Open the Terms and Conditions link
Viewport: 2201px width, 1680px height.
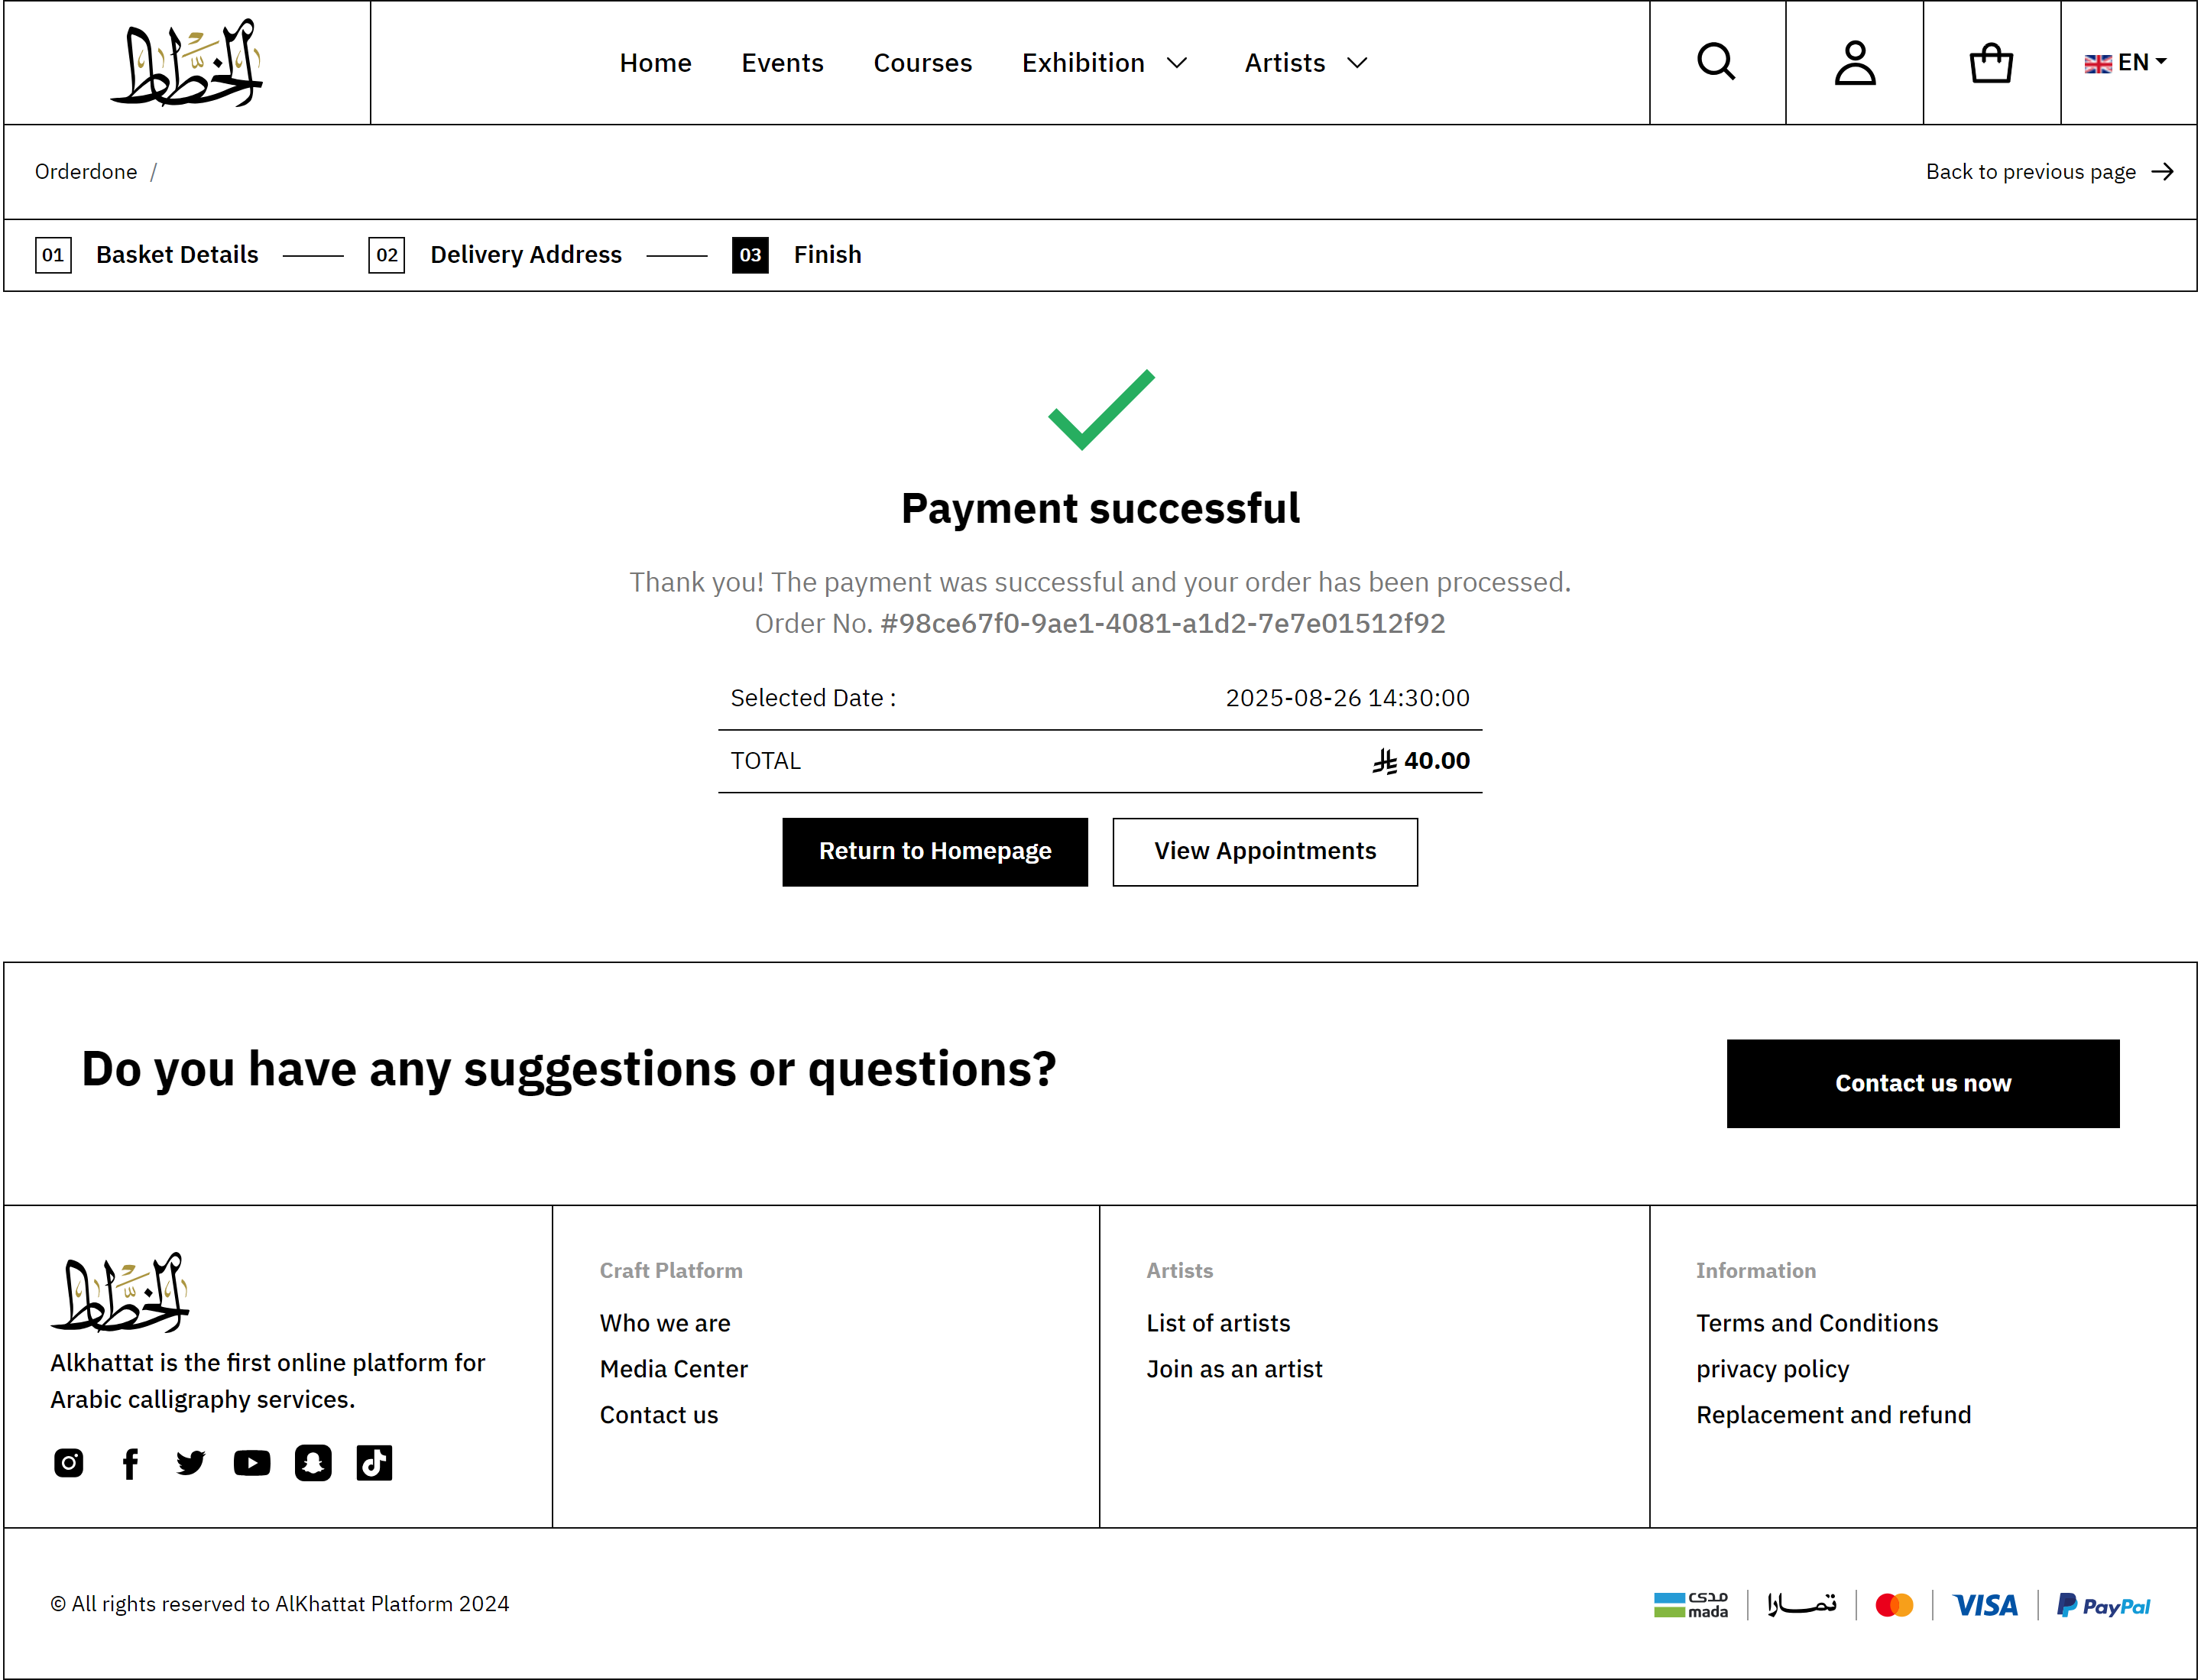(1816, 1323)
